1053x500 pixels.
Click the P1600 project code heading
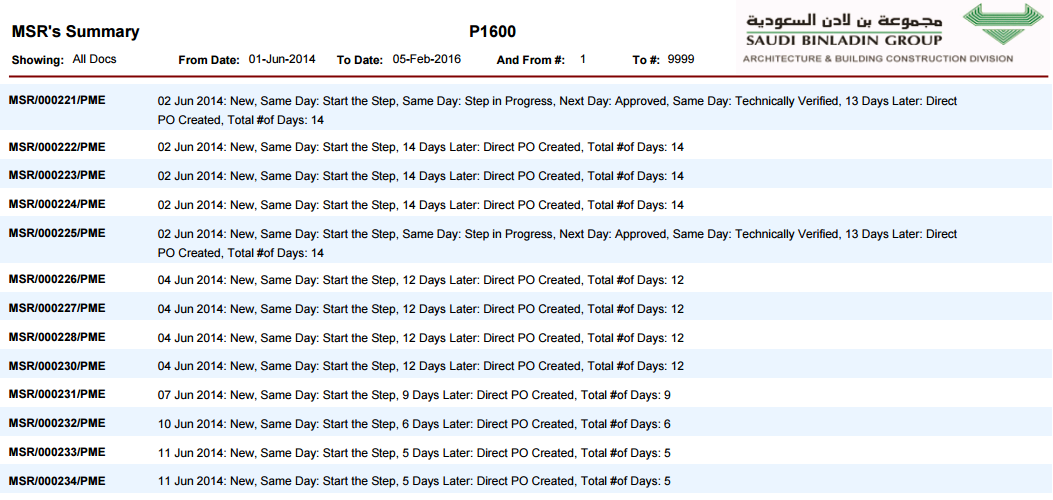click(492, 32)
